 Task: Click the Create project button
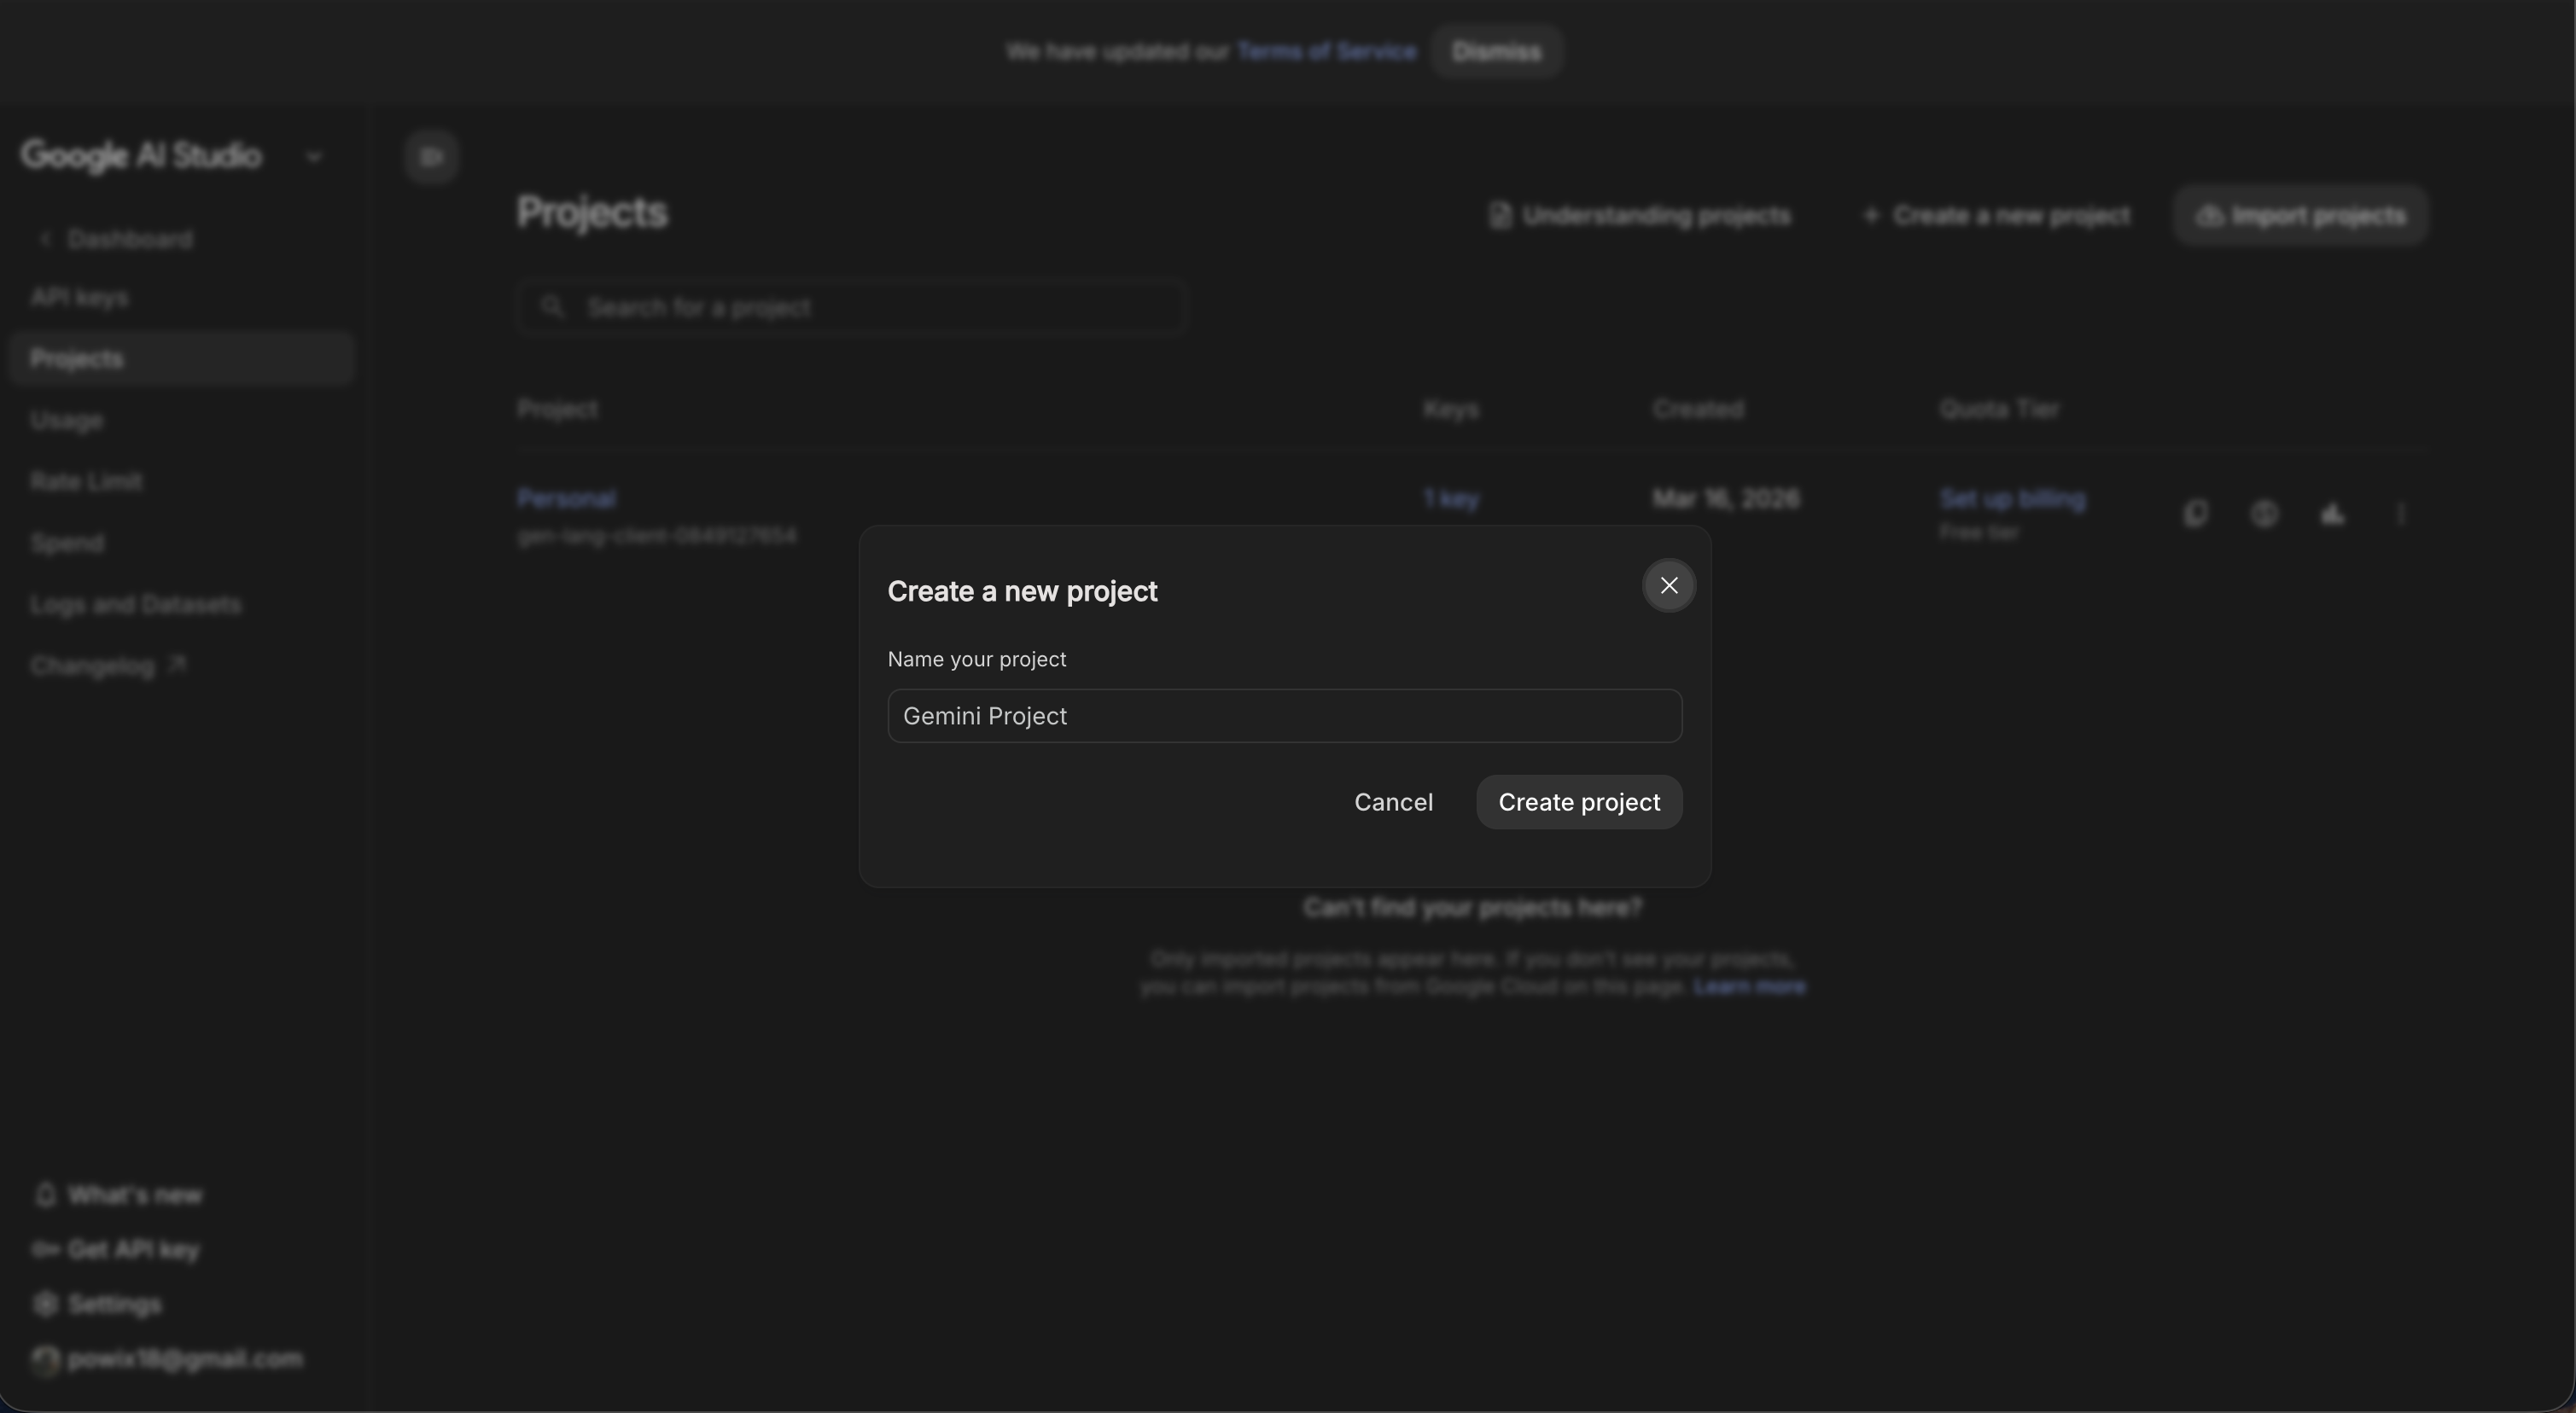pos(1578,802)
